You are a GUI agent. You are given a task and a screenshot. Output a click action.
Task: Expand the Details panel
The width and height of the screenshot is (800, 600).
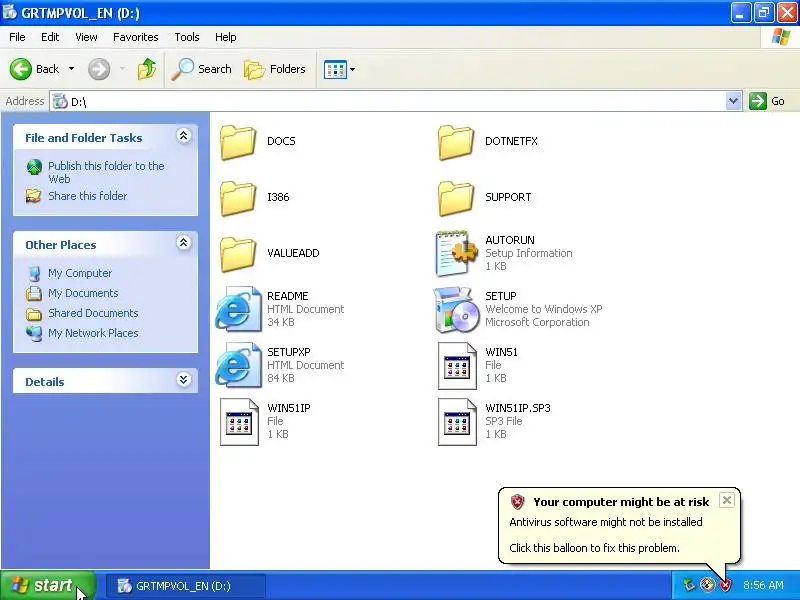(184, 380)
